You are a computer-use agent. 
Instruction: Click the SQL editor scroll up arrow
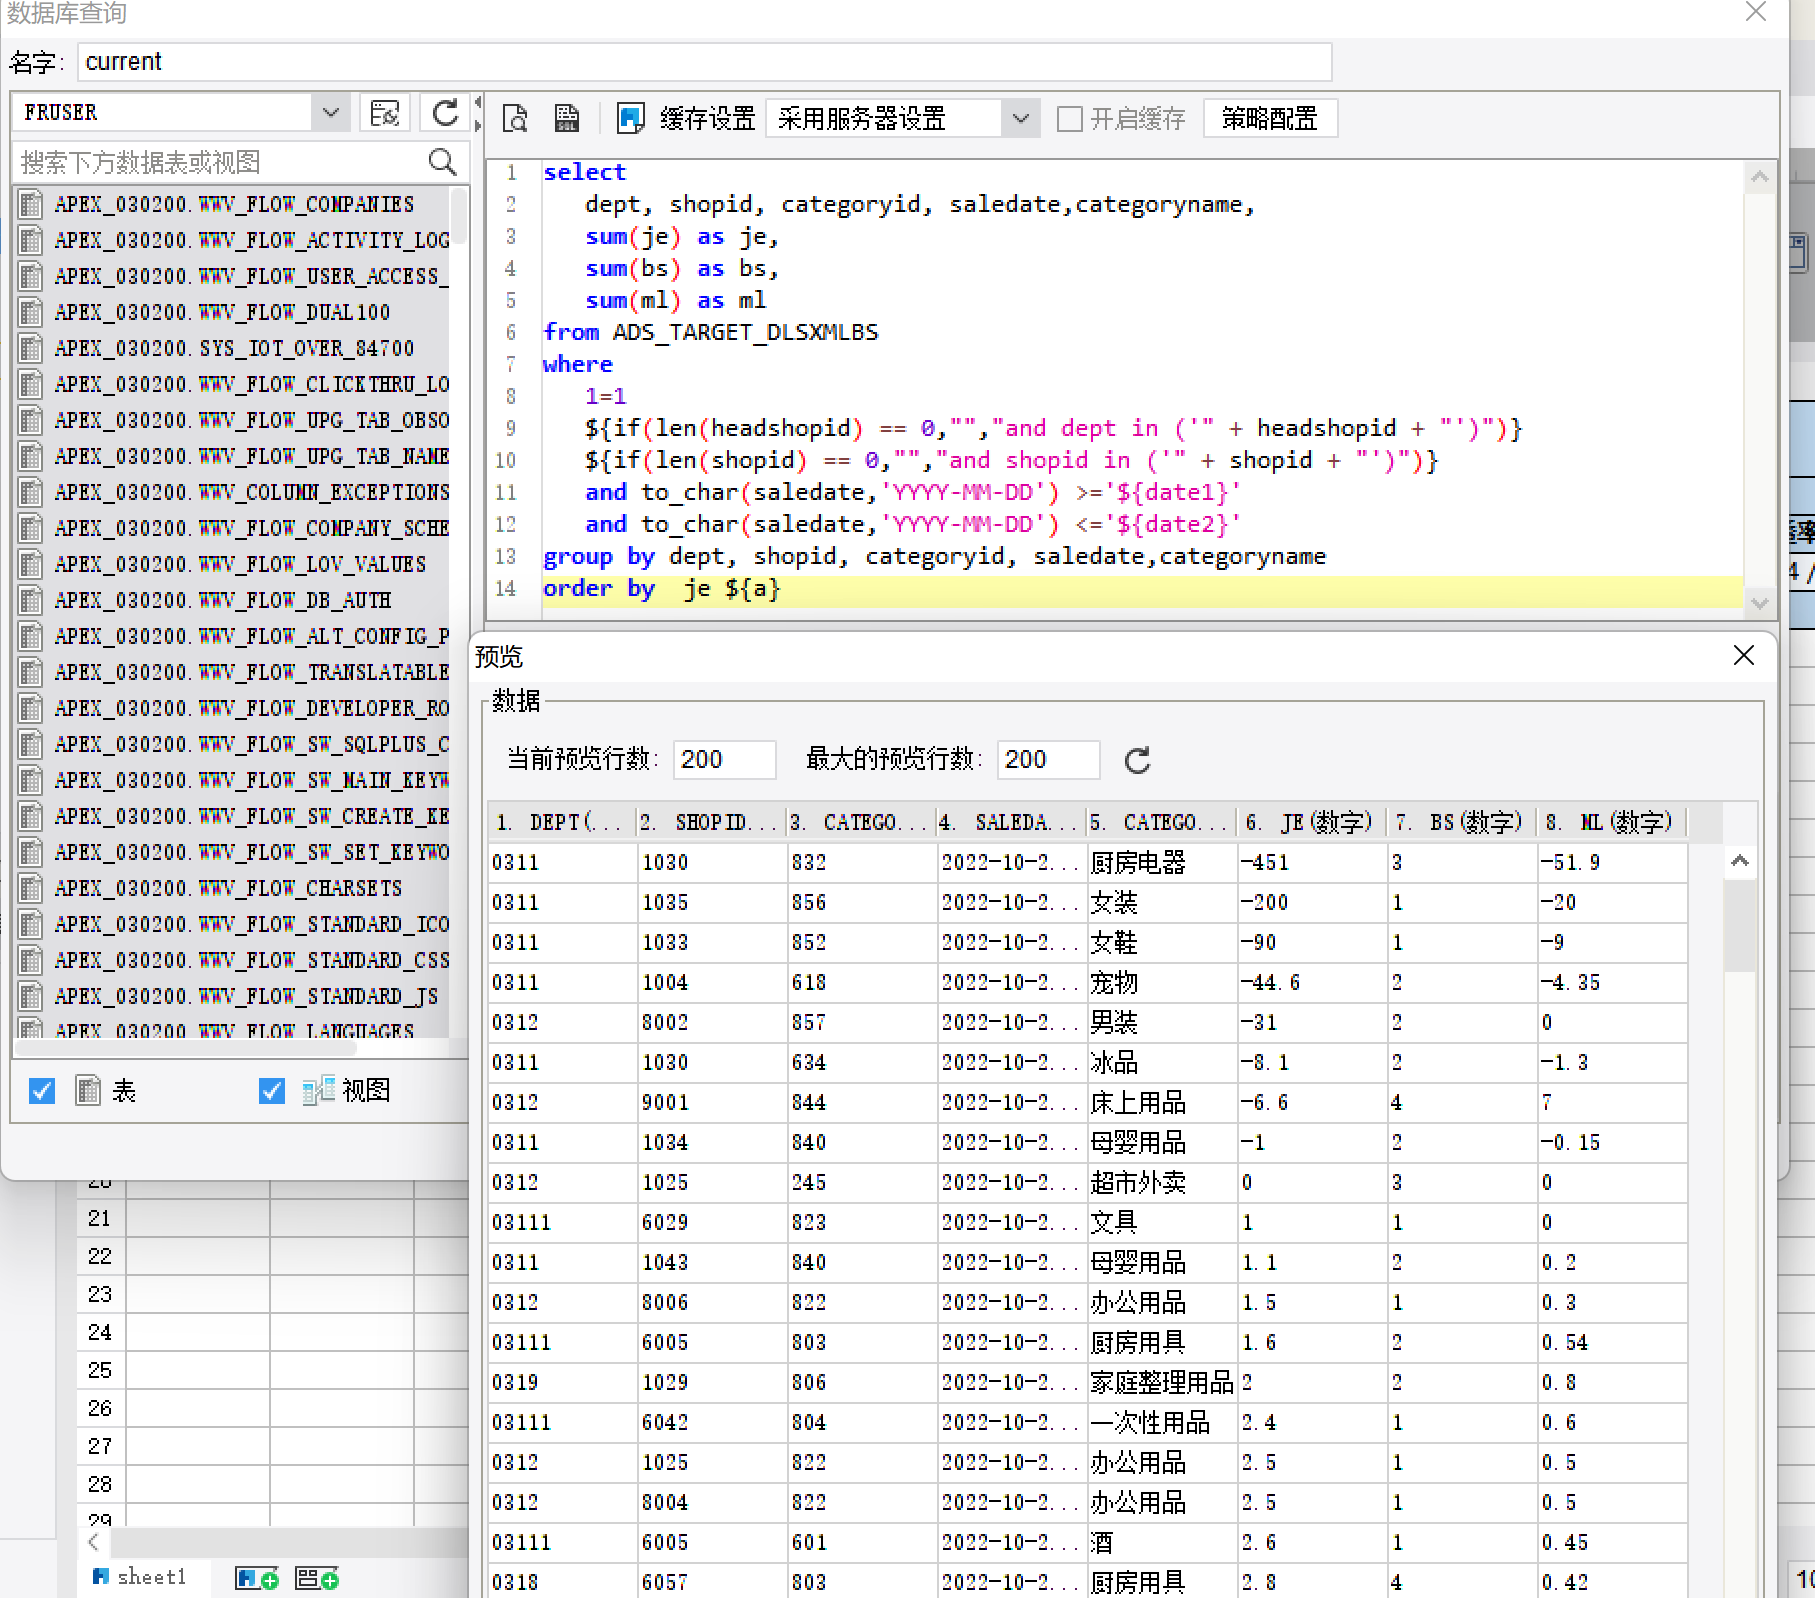point(1760,177)
